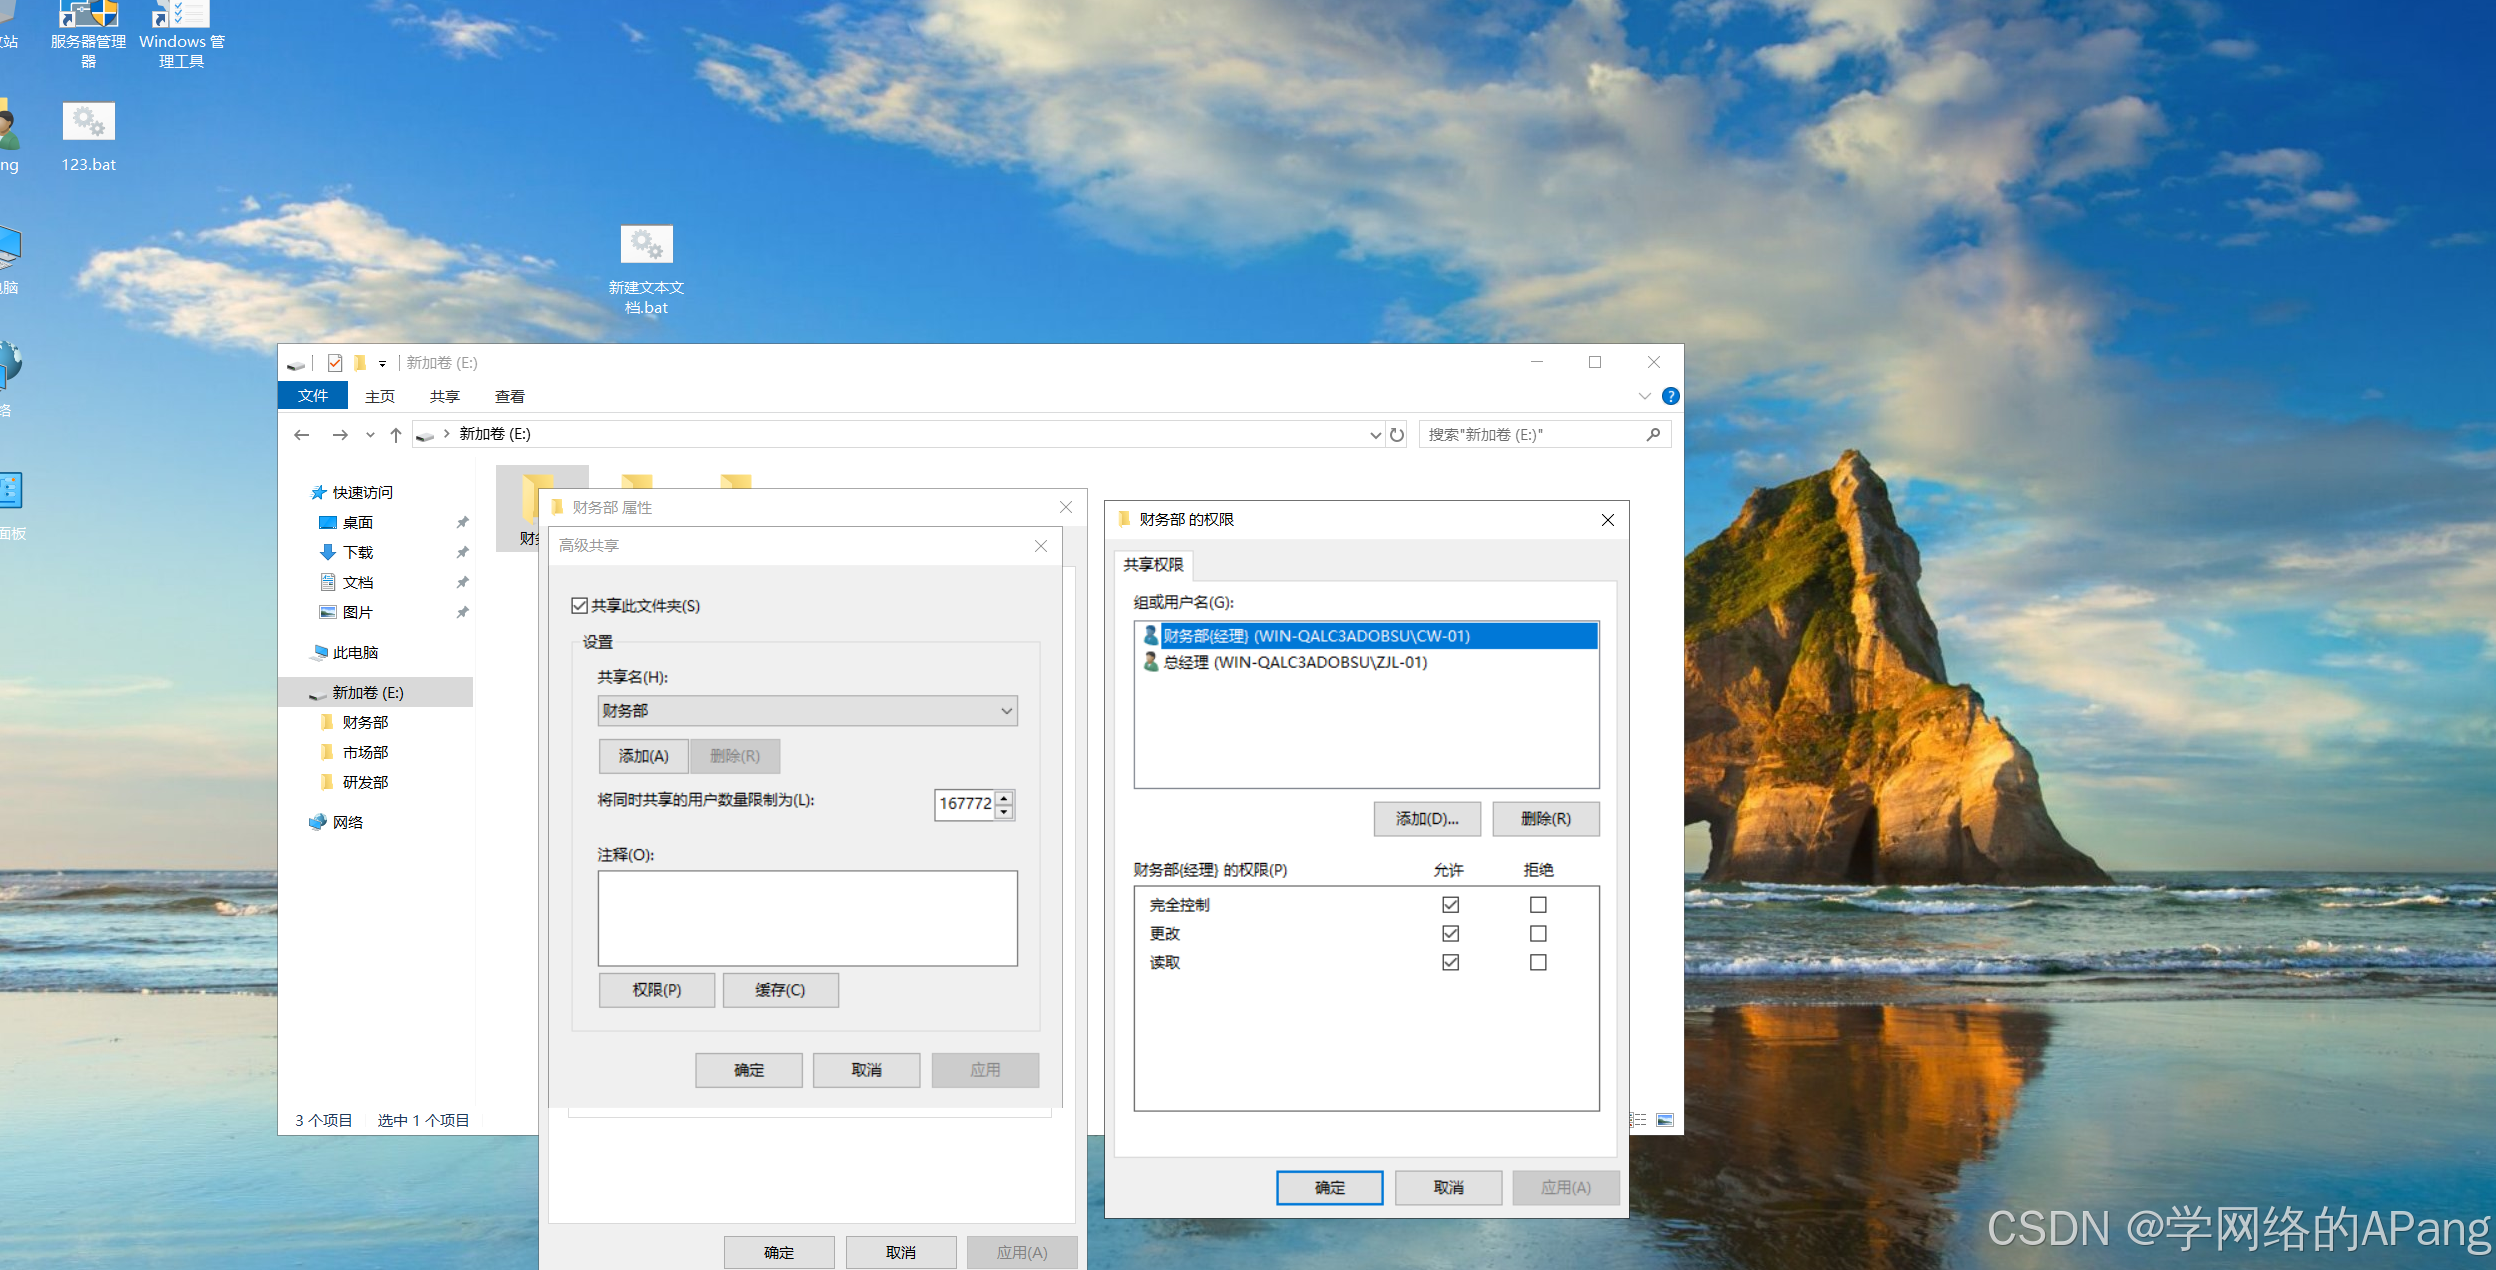Open the 共享 ribbon tab
This screenshot has width=2496, height=1270.
444,397
